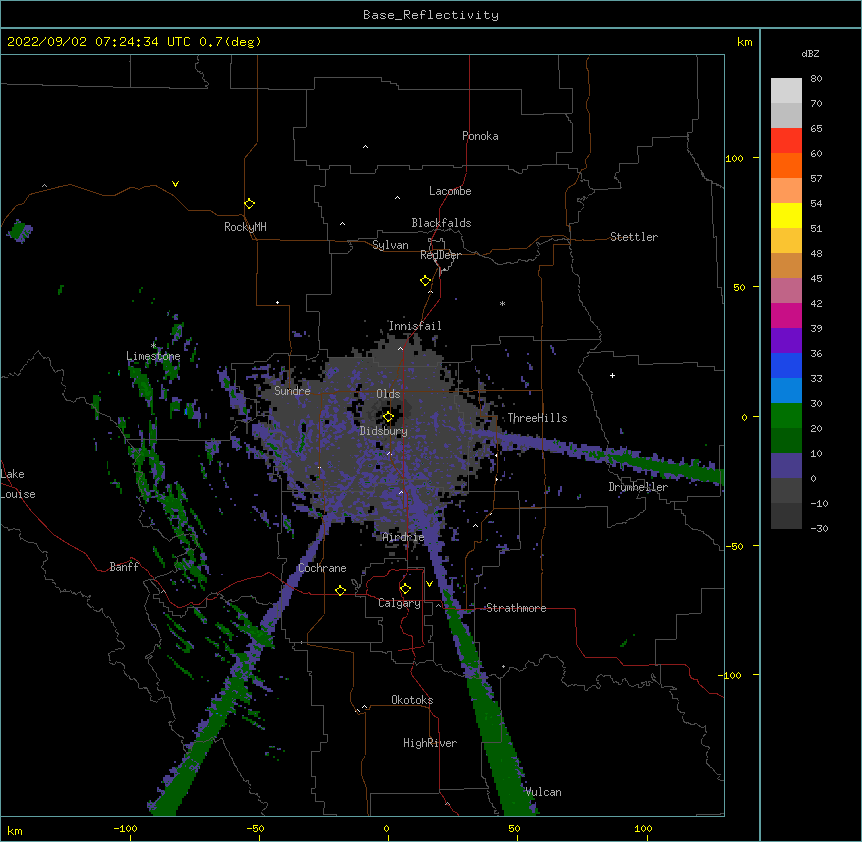Click the dBZ legend heading

click(x=810, y=54)
